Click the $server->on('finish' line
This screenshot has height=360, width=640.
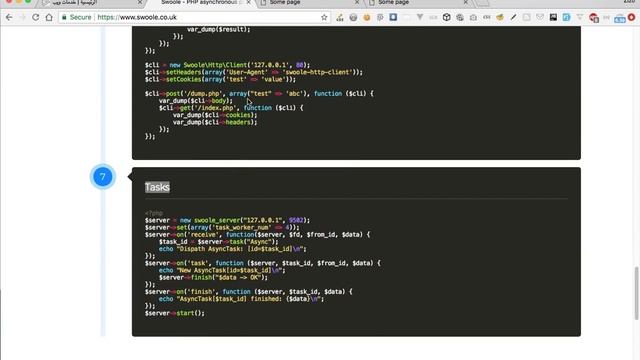point(249,291)
